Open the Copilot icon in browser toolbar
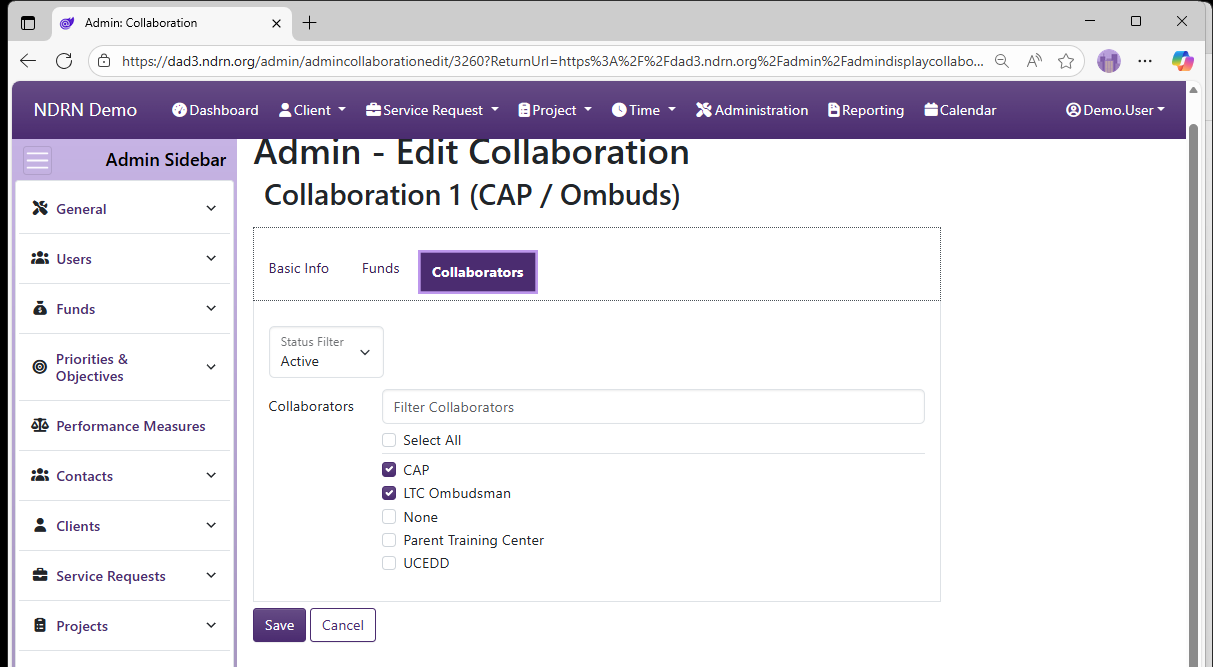 1183,61
